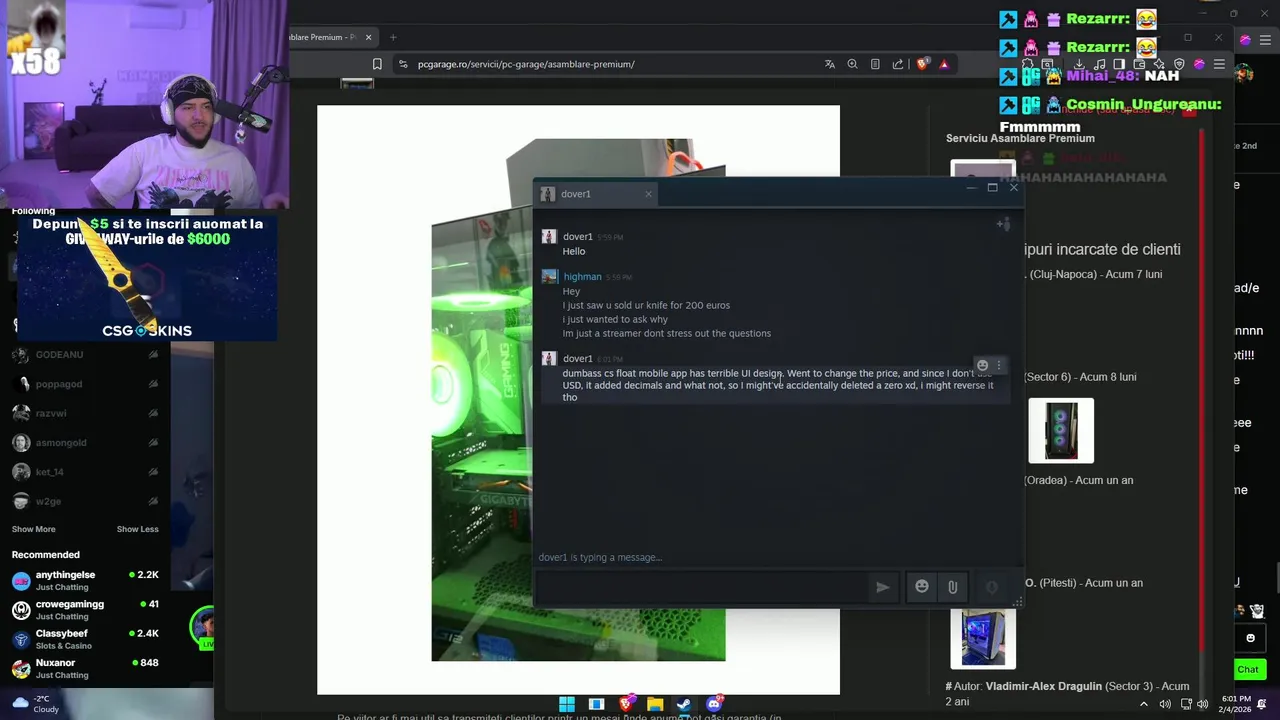Open razvwi channel in sidebar

pos(85,413)
